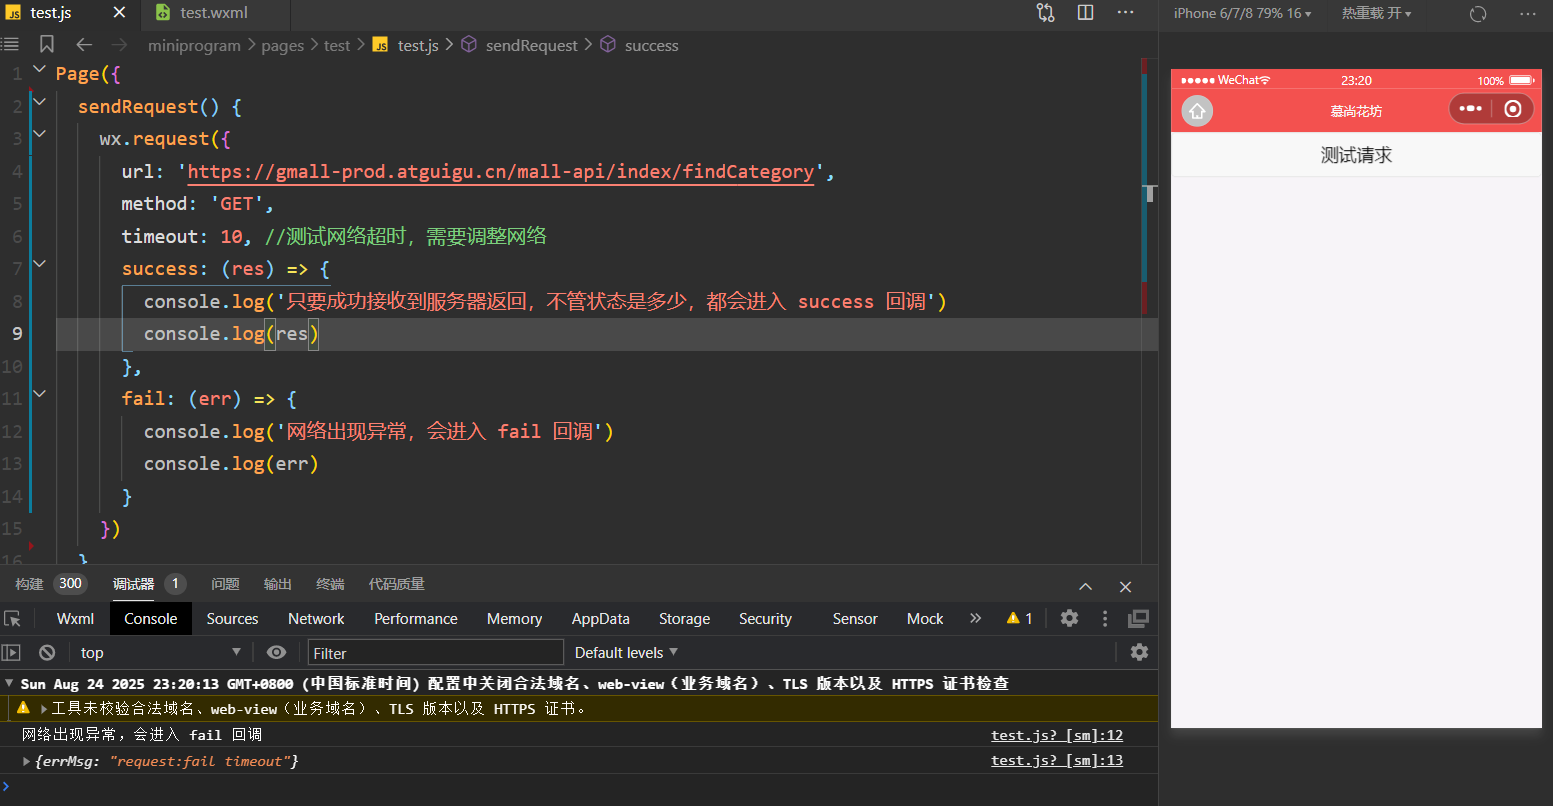Close the debug panel
The width and height of the screenshot is (1553, 806).
[1125, 586]
